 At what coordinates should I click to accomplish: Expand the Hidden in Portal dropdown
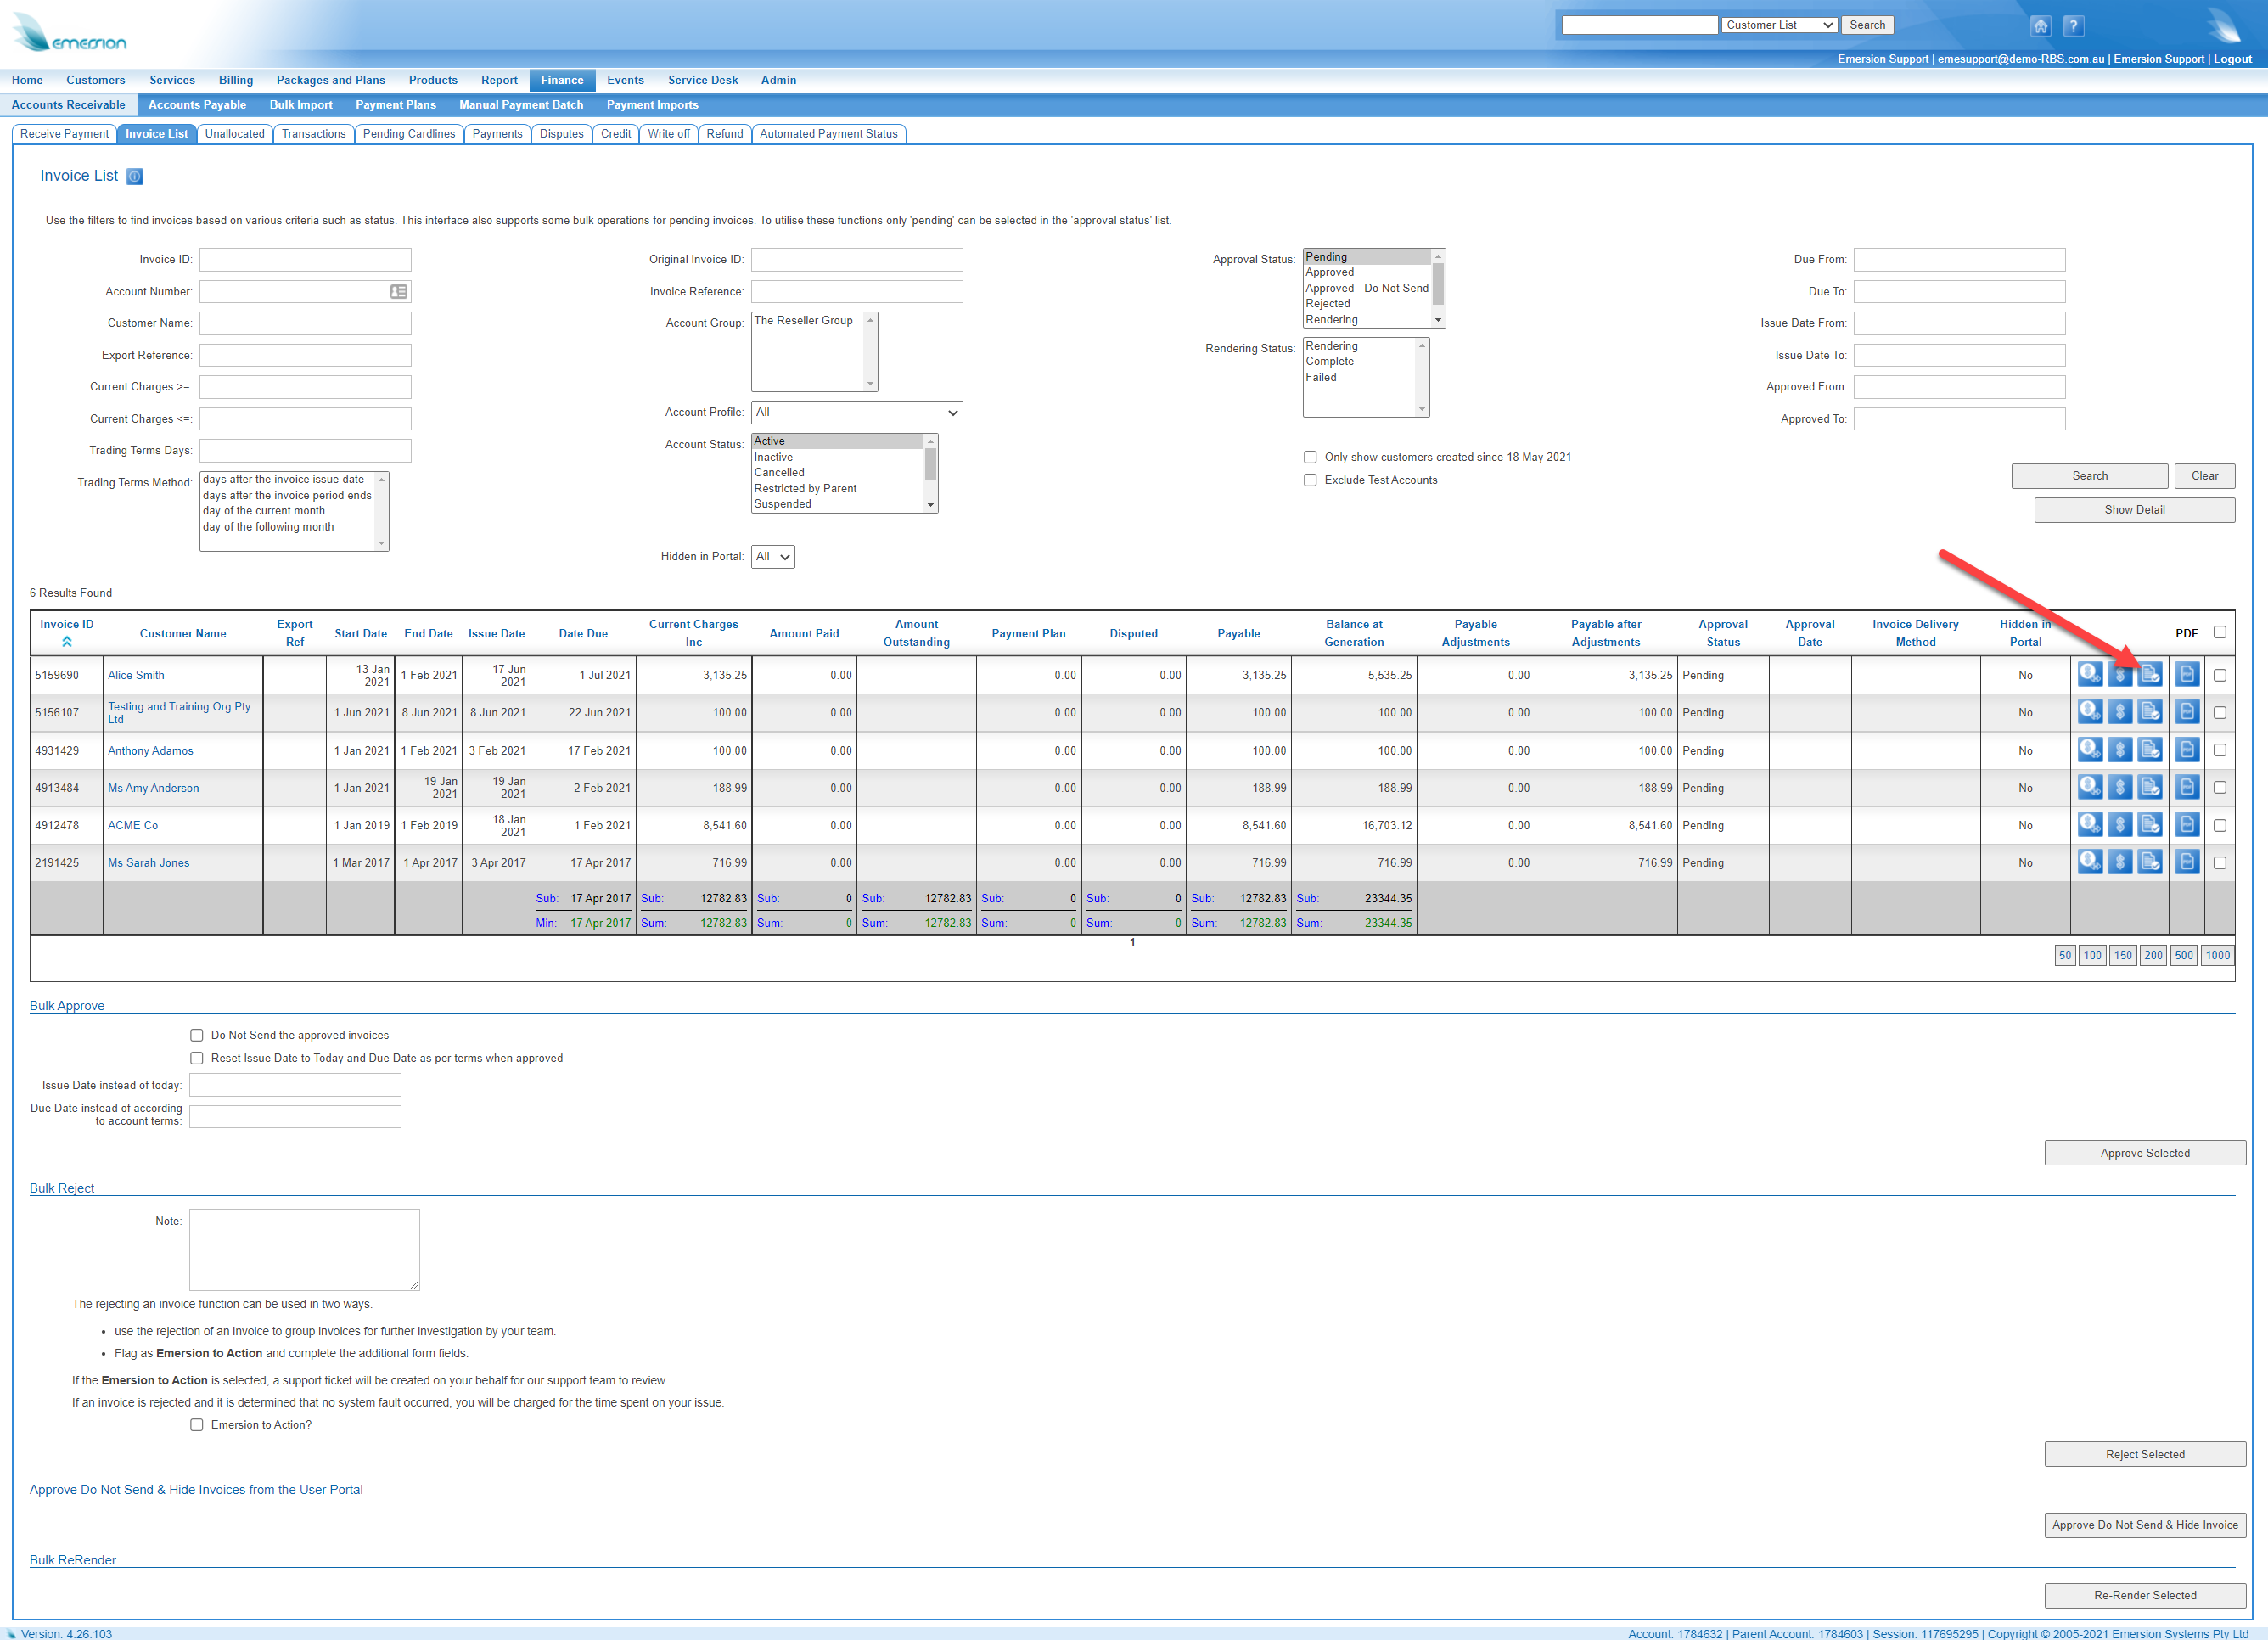click(772, 557)
